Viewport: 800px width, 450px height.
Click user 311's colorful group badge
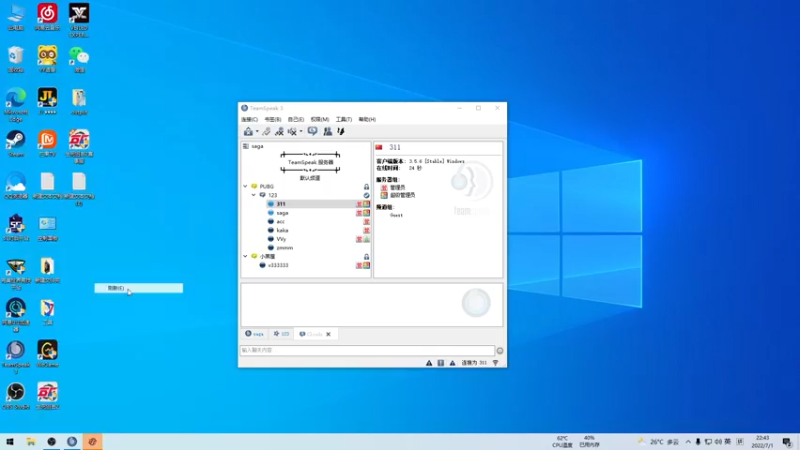point(366,204)
